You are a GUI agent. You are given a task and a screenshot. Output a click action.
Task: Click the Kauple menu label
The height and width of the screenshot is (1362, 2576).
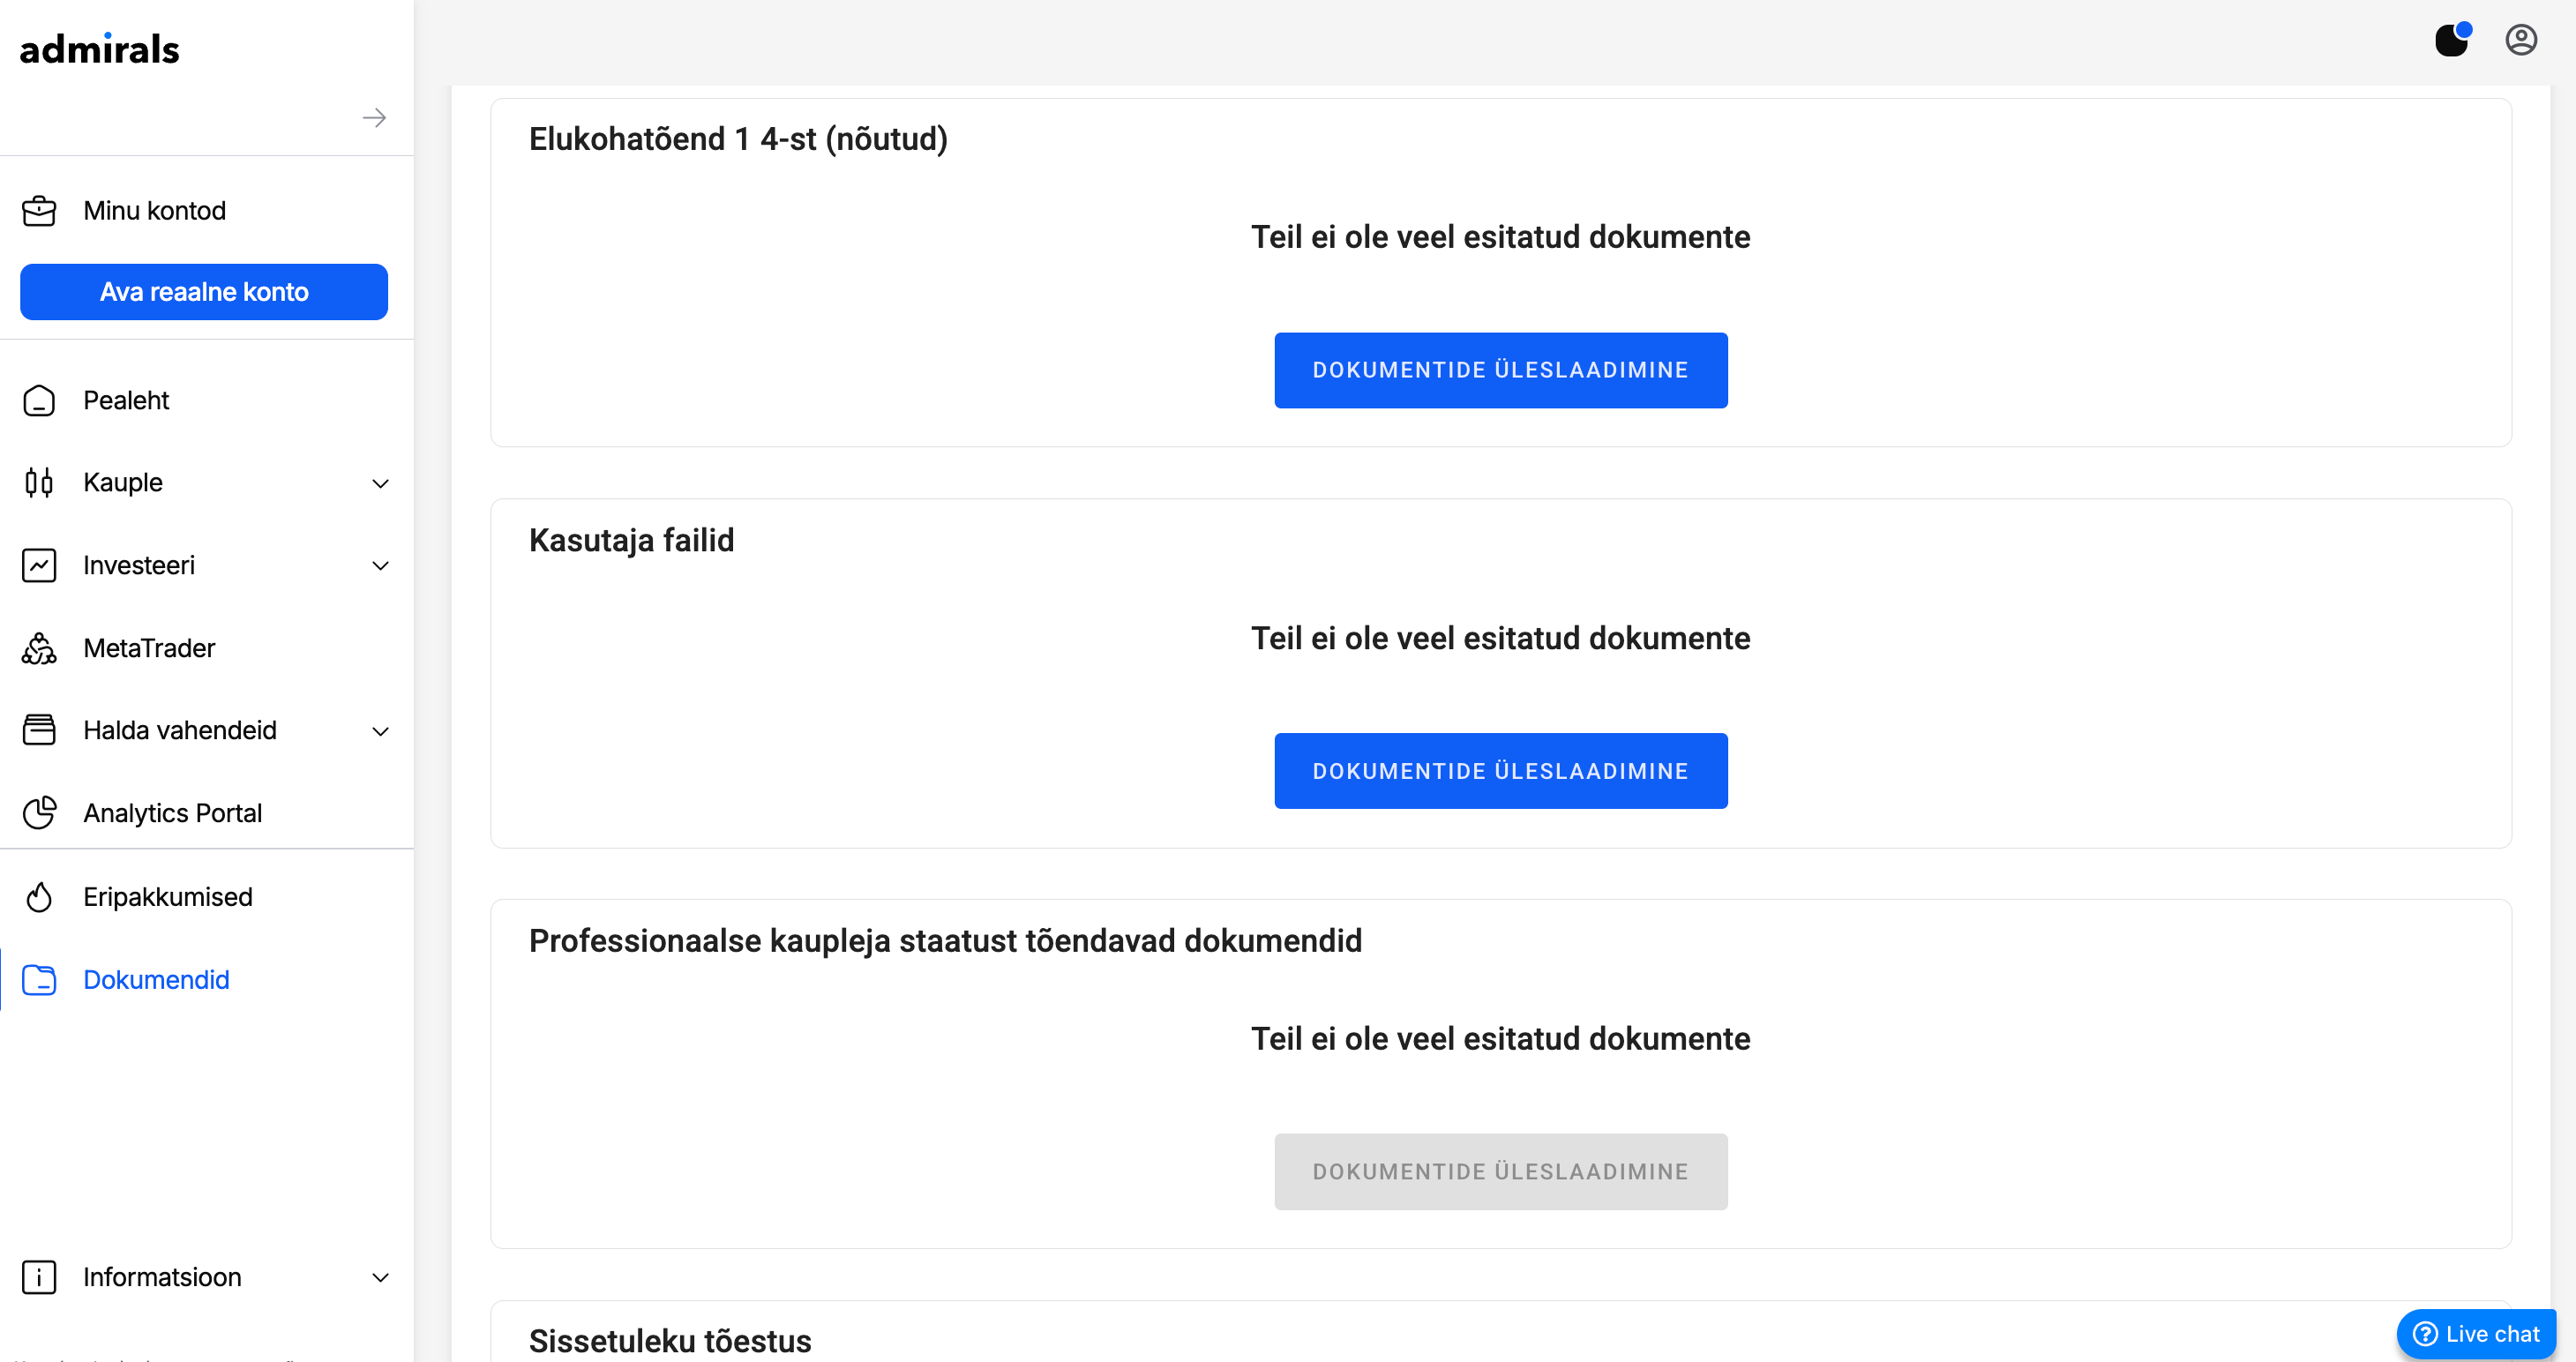[122, 483]
